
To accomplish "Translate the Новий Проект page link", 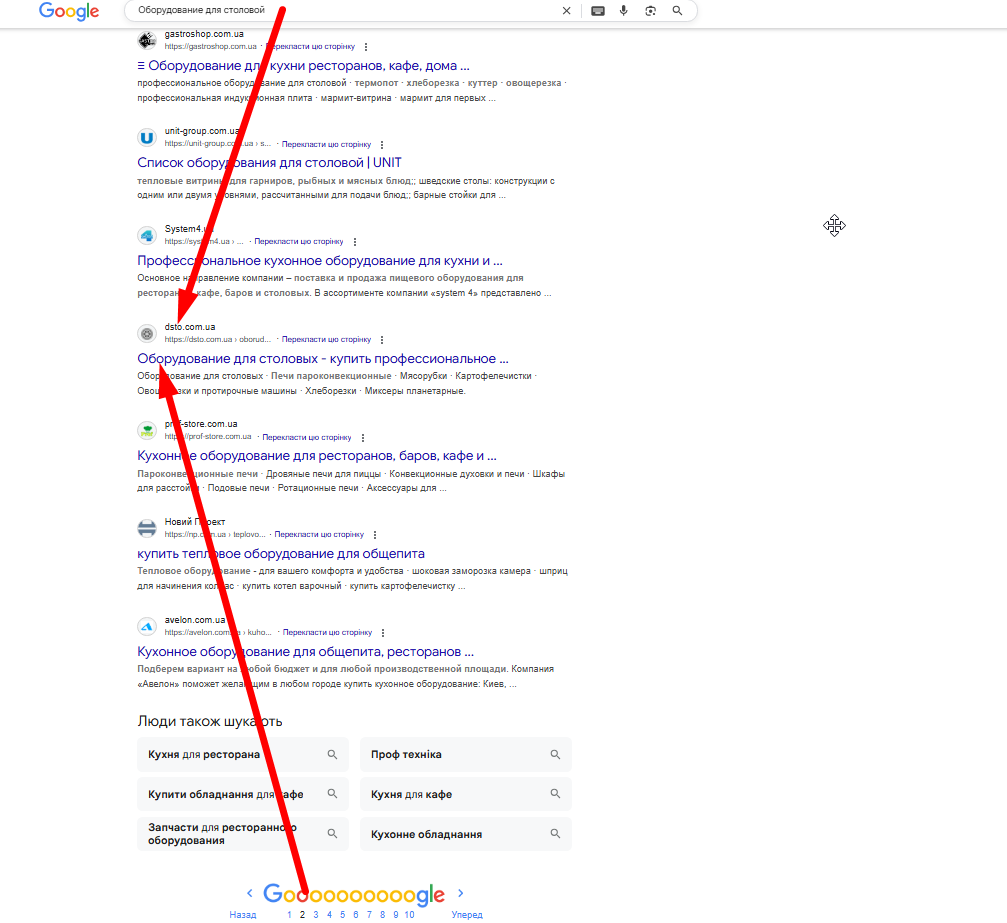I will (319, 535).
